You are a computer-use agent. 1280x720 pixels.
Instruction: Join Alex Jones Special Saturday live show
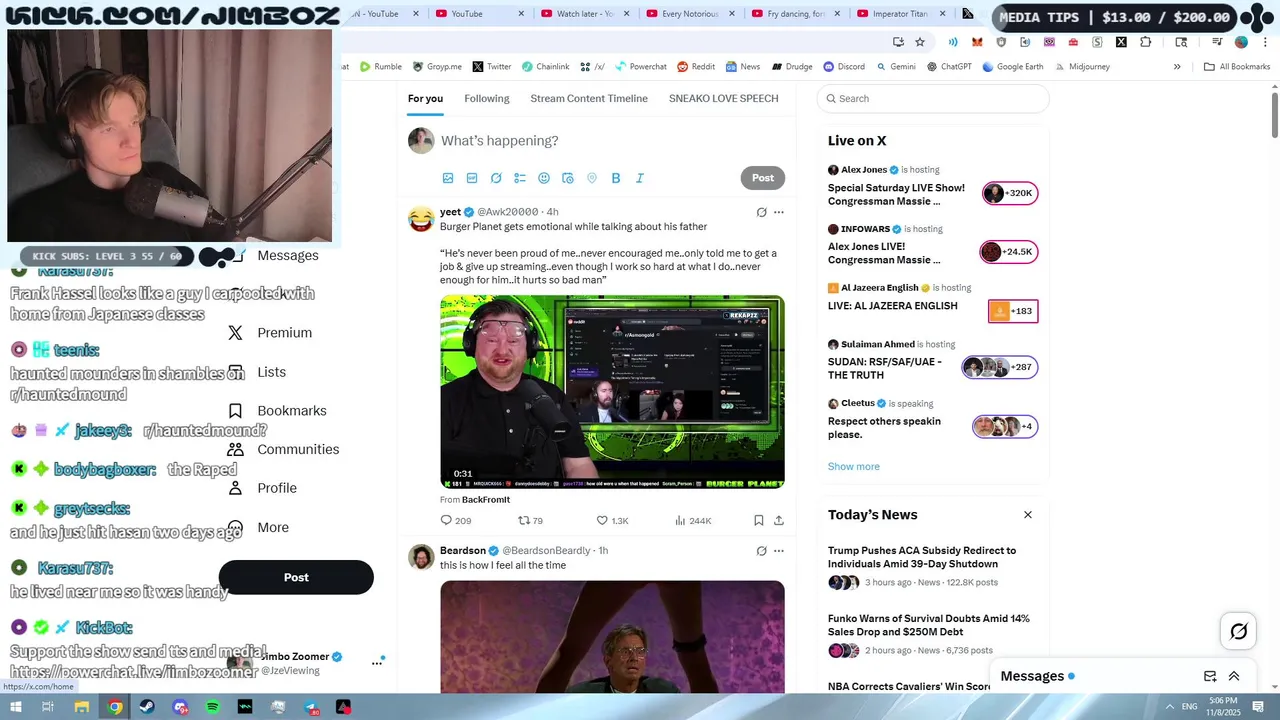click(933, 186)
